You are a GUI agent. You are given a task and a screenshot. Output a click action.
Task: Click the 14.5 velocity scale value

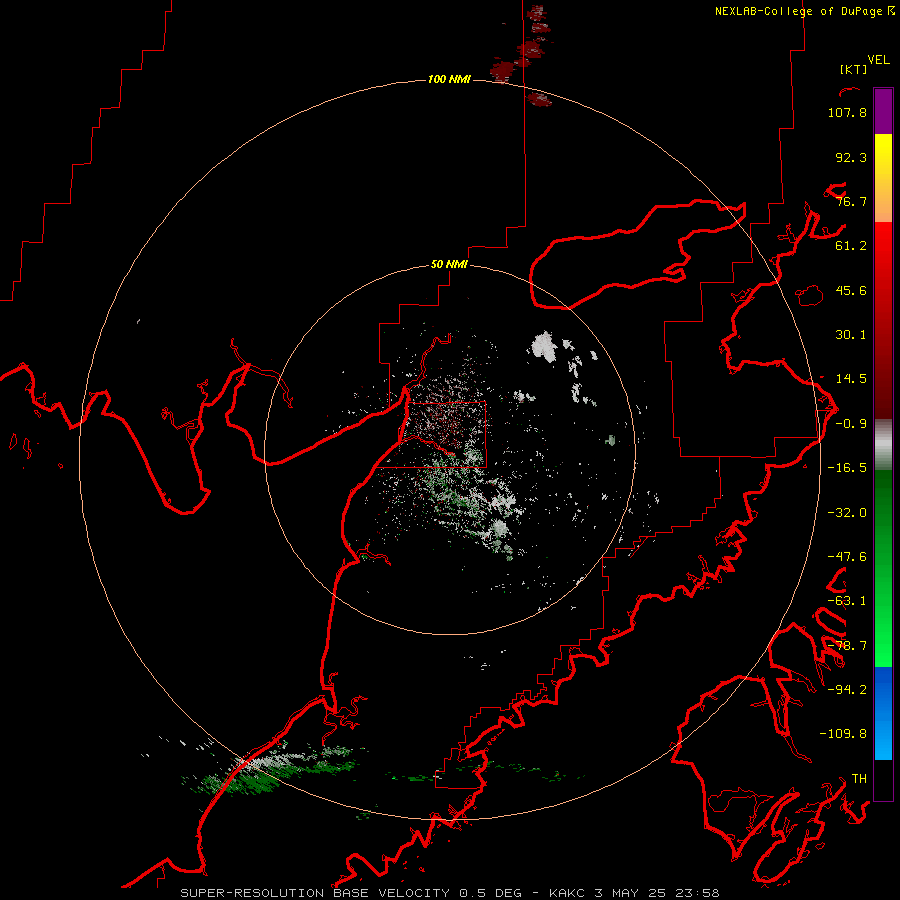[x=851, y=379]
